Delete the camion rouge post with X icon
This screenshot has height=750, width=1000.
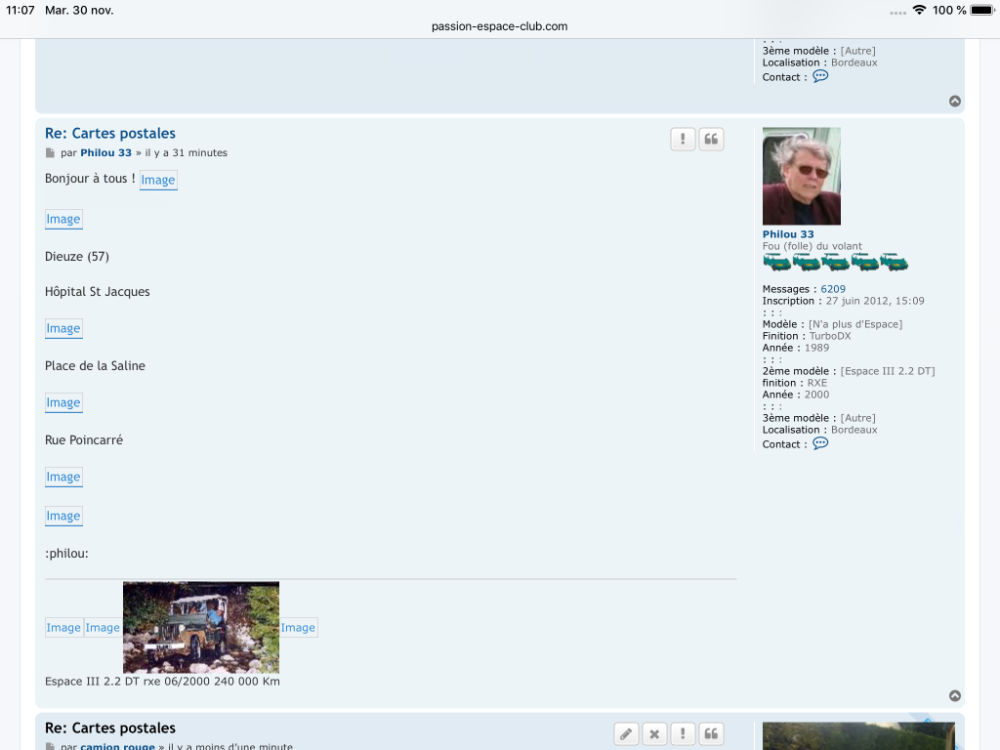[x=654, y=735]
